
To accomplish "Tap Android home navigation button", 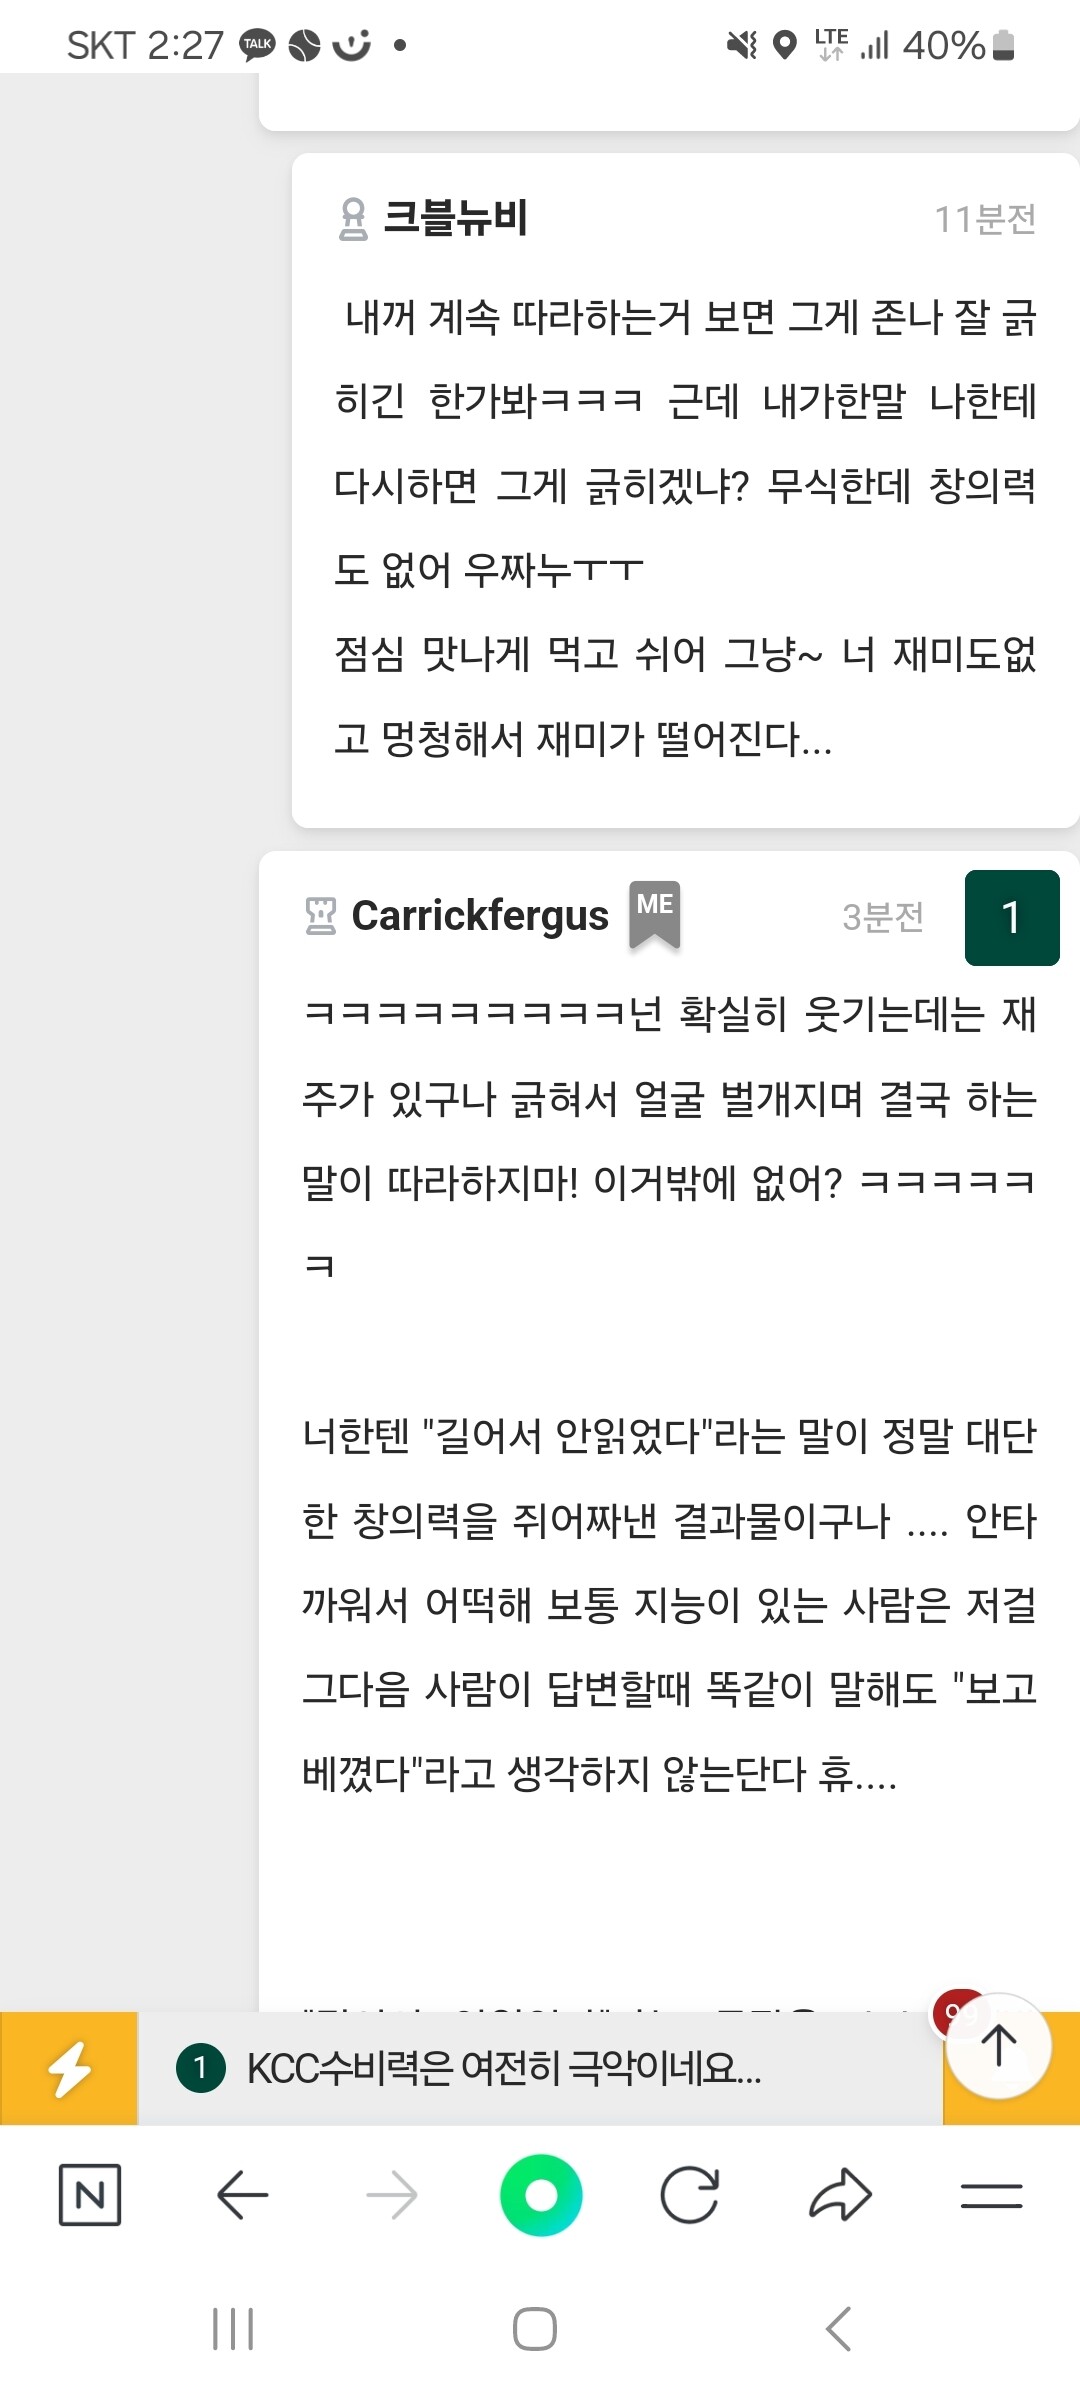I will pos(535,2329).
